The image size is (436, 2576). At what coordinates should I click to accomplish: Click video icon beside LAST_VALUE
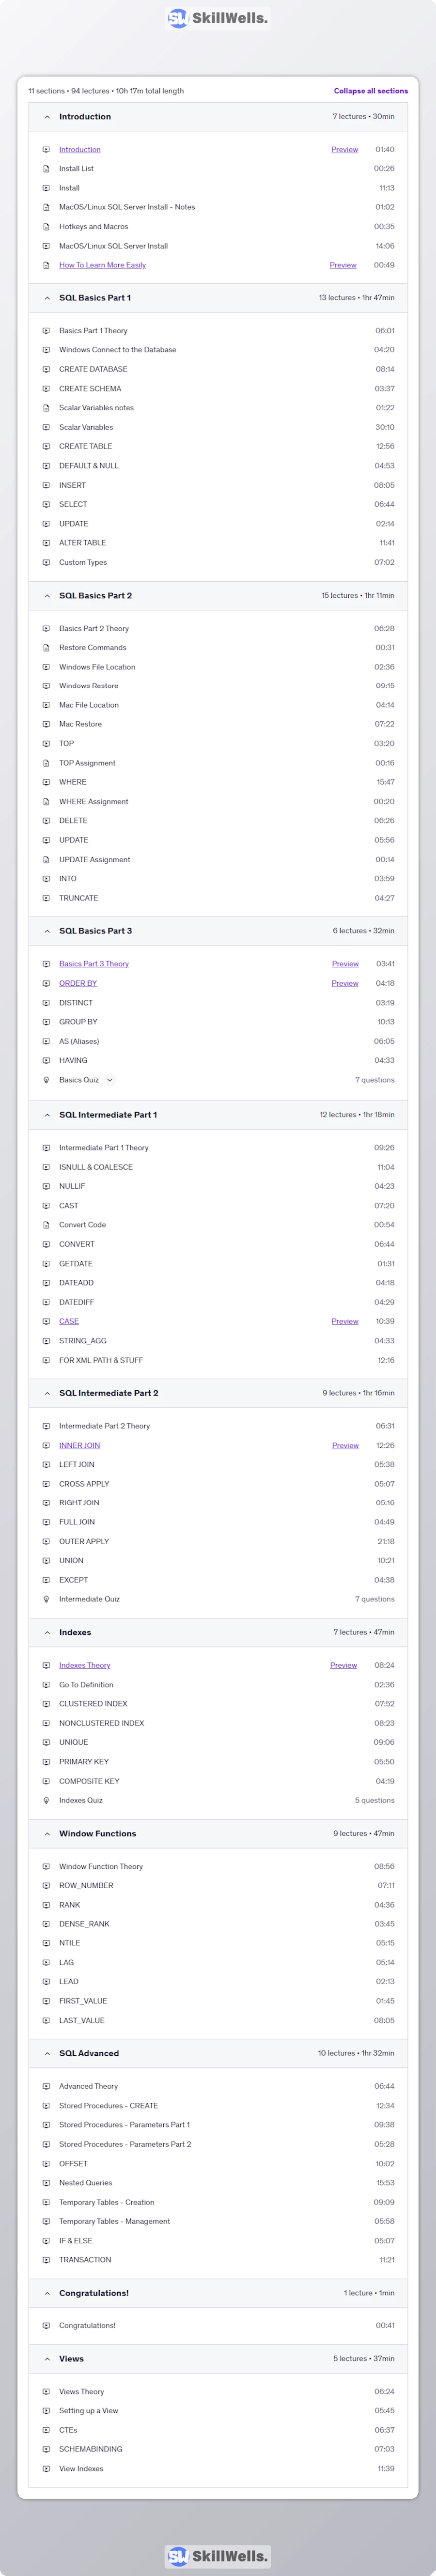(x=46, y=2020)
